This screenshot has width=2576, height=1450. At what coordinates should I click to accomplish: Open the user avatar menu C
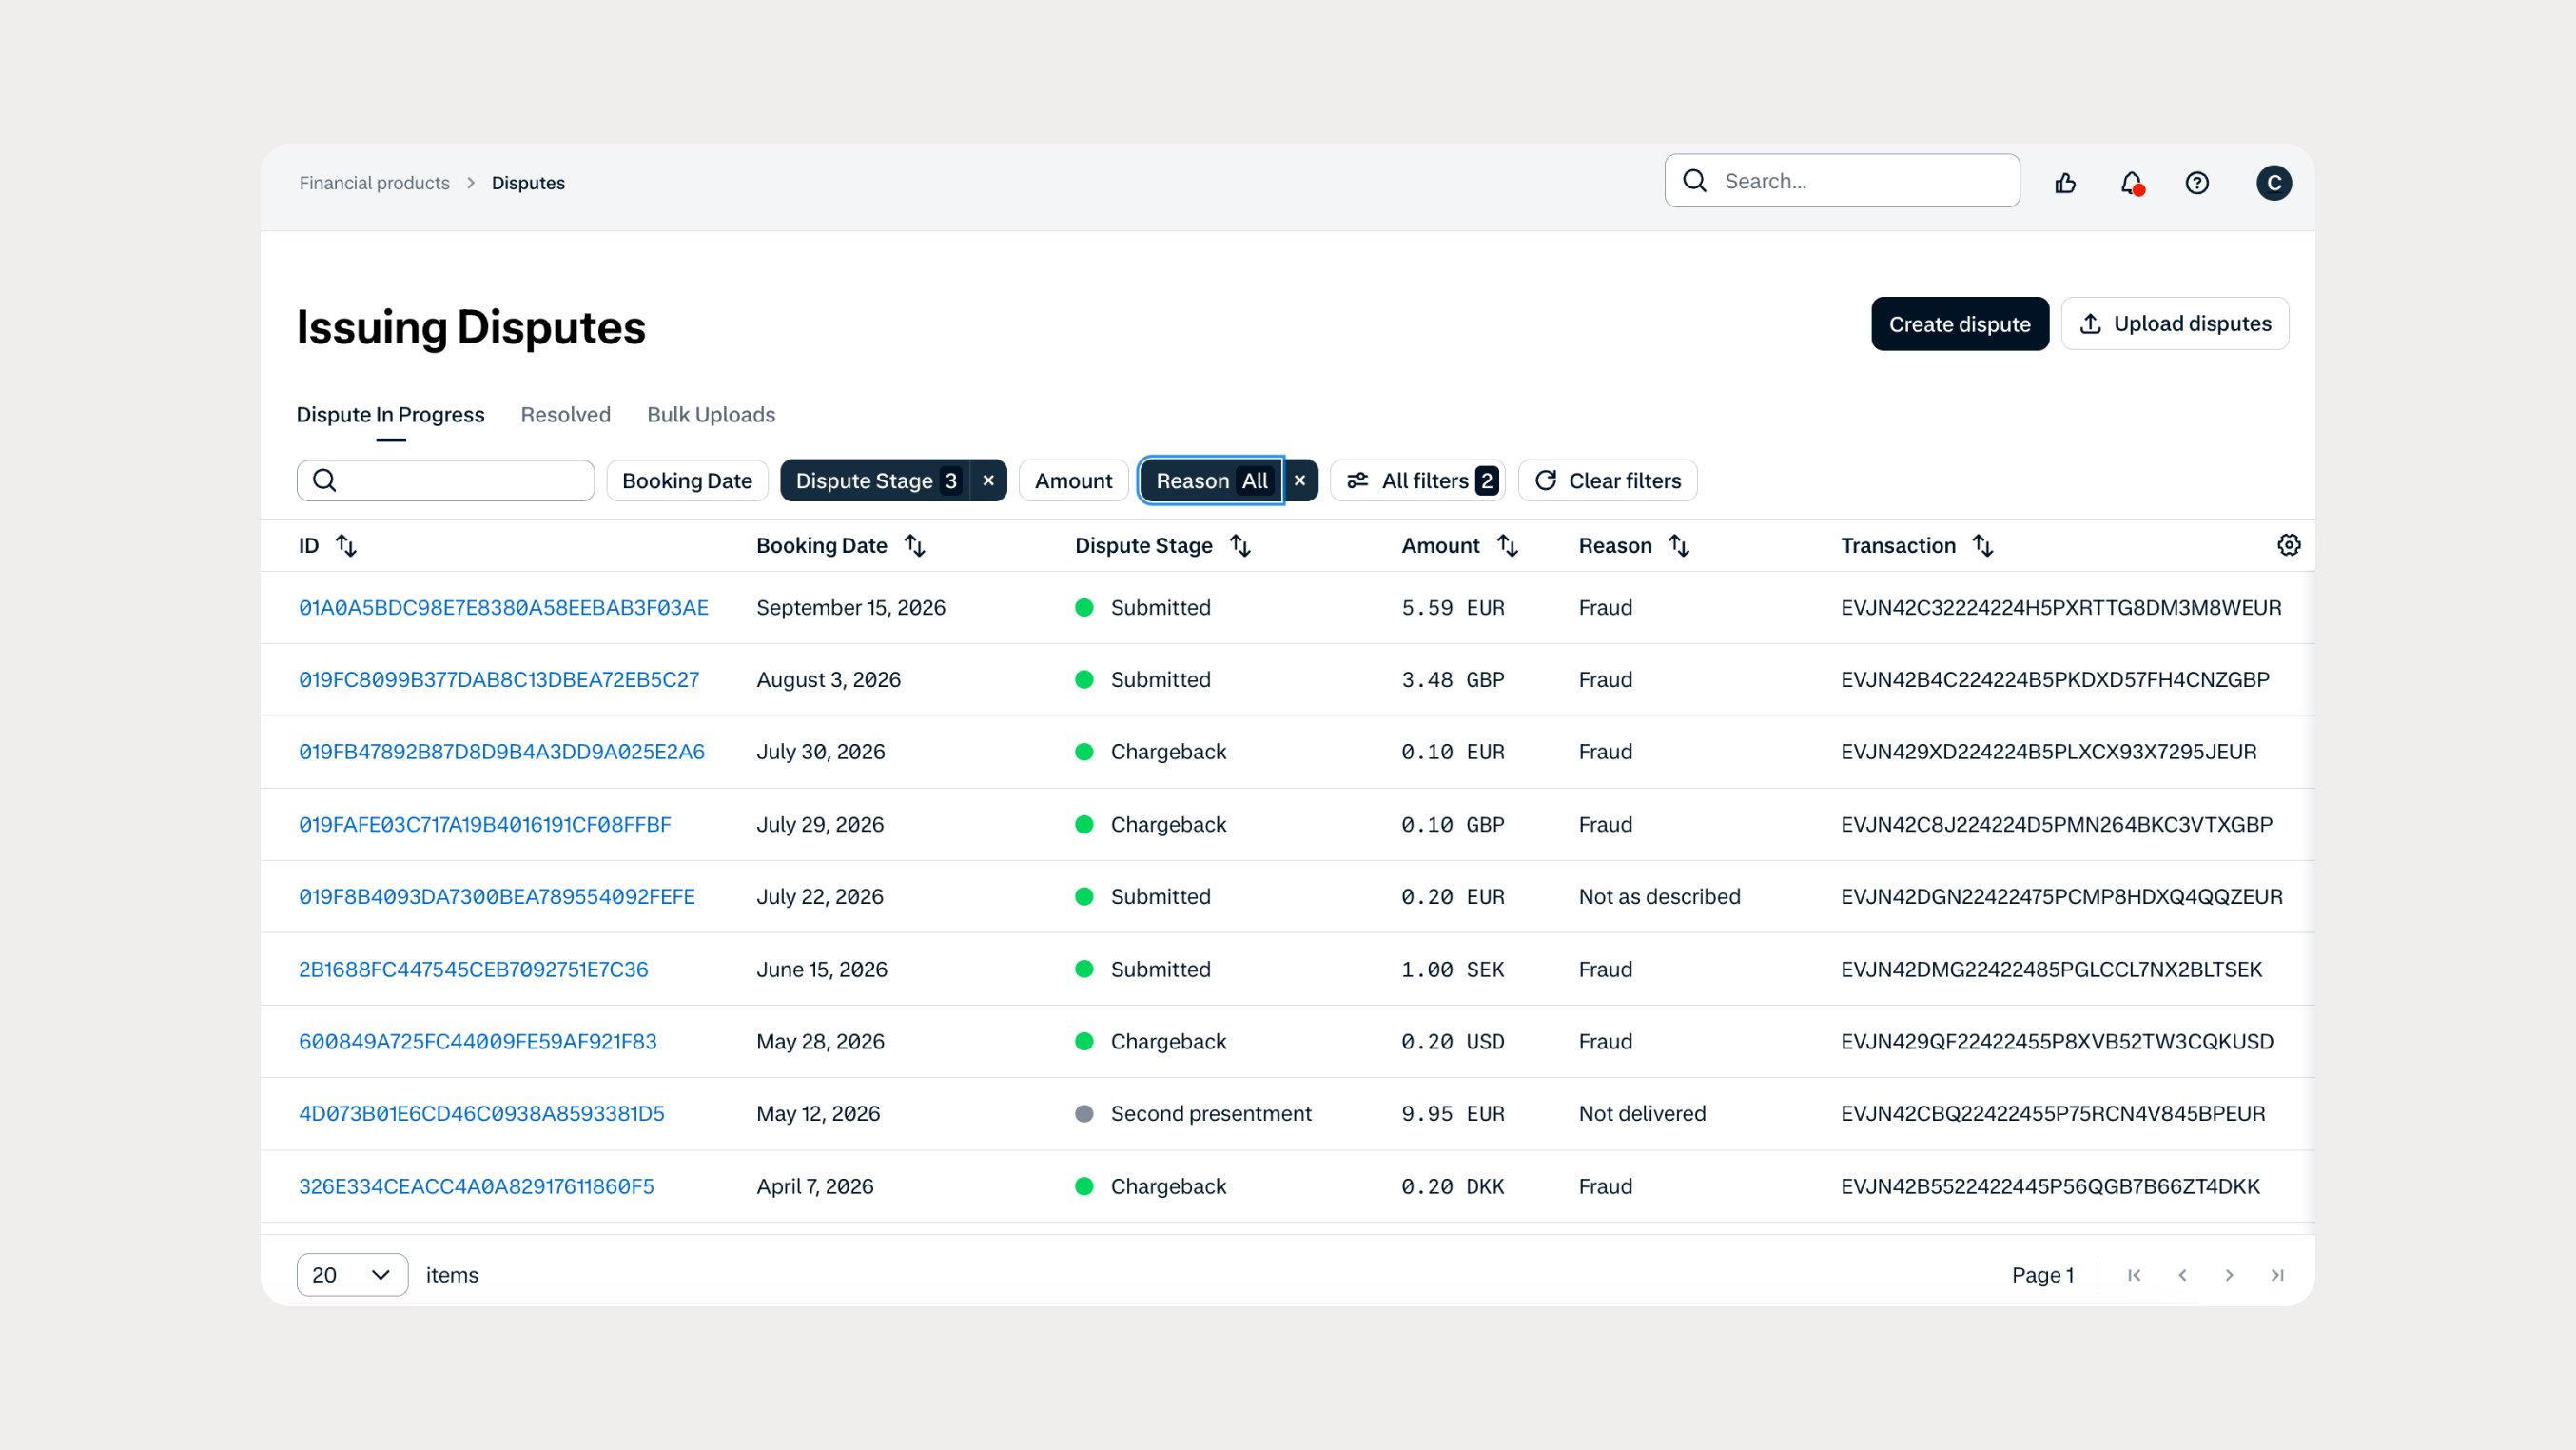pyautogui.click(x=2273, y=183)
